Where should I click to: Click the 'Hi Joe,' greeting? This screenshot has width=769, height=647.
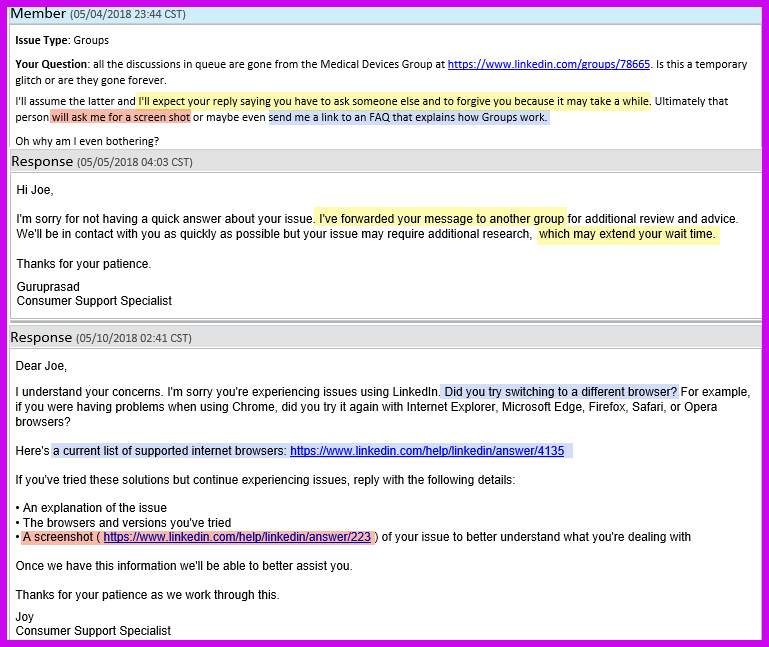pyautogui.click(x=35, y=190)
